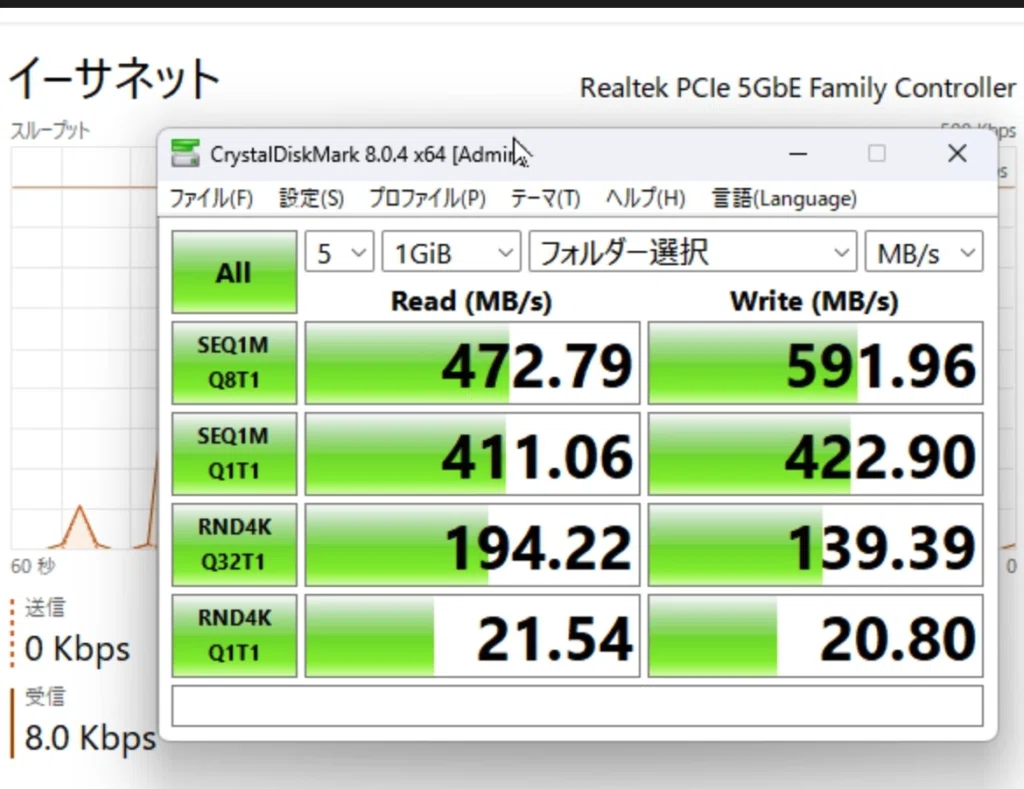Click the SEQ1M Q8T1 read value 472.79
This screenshot has width=1024, height=789.
(x=472, y=363)
